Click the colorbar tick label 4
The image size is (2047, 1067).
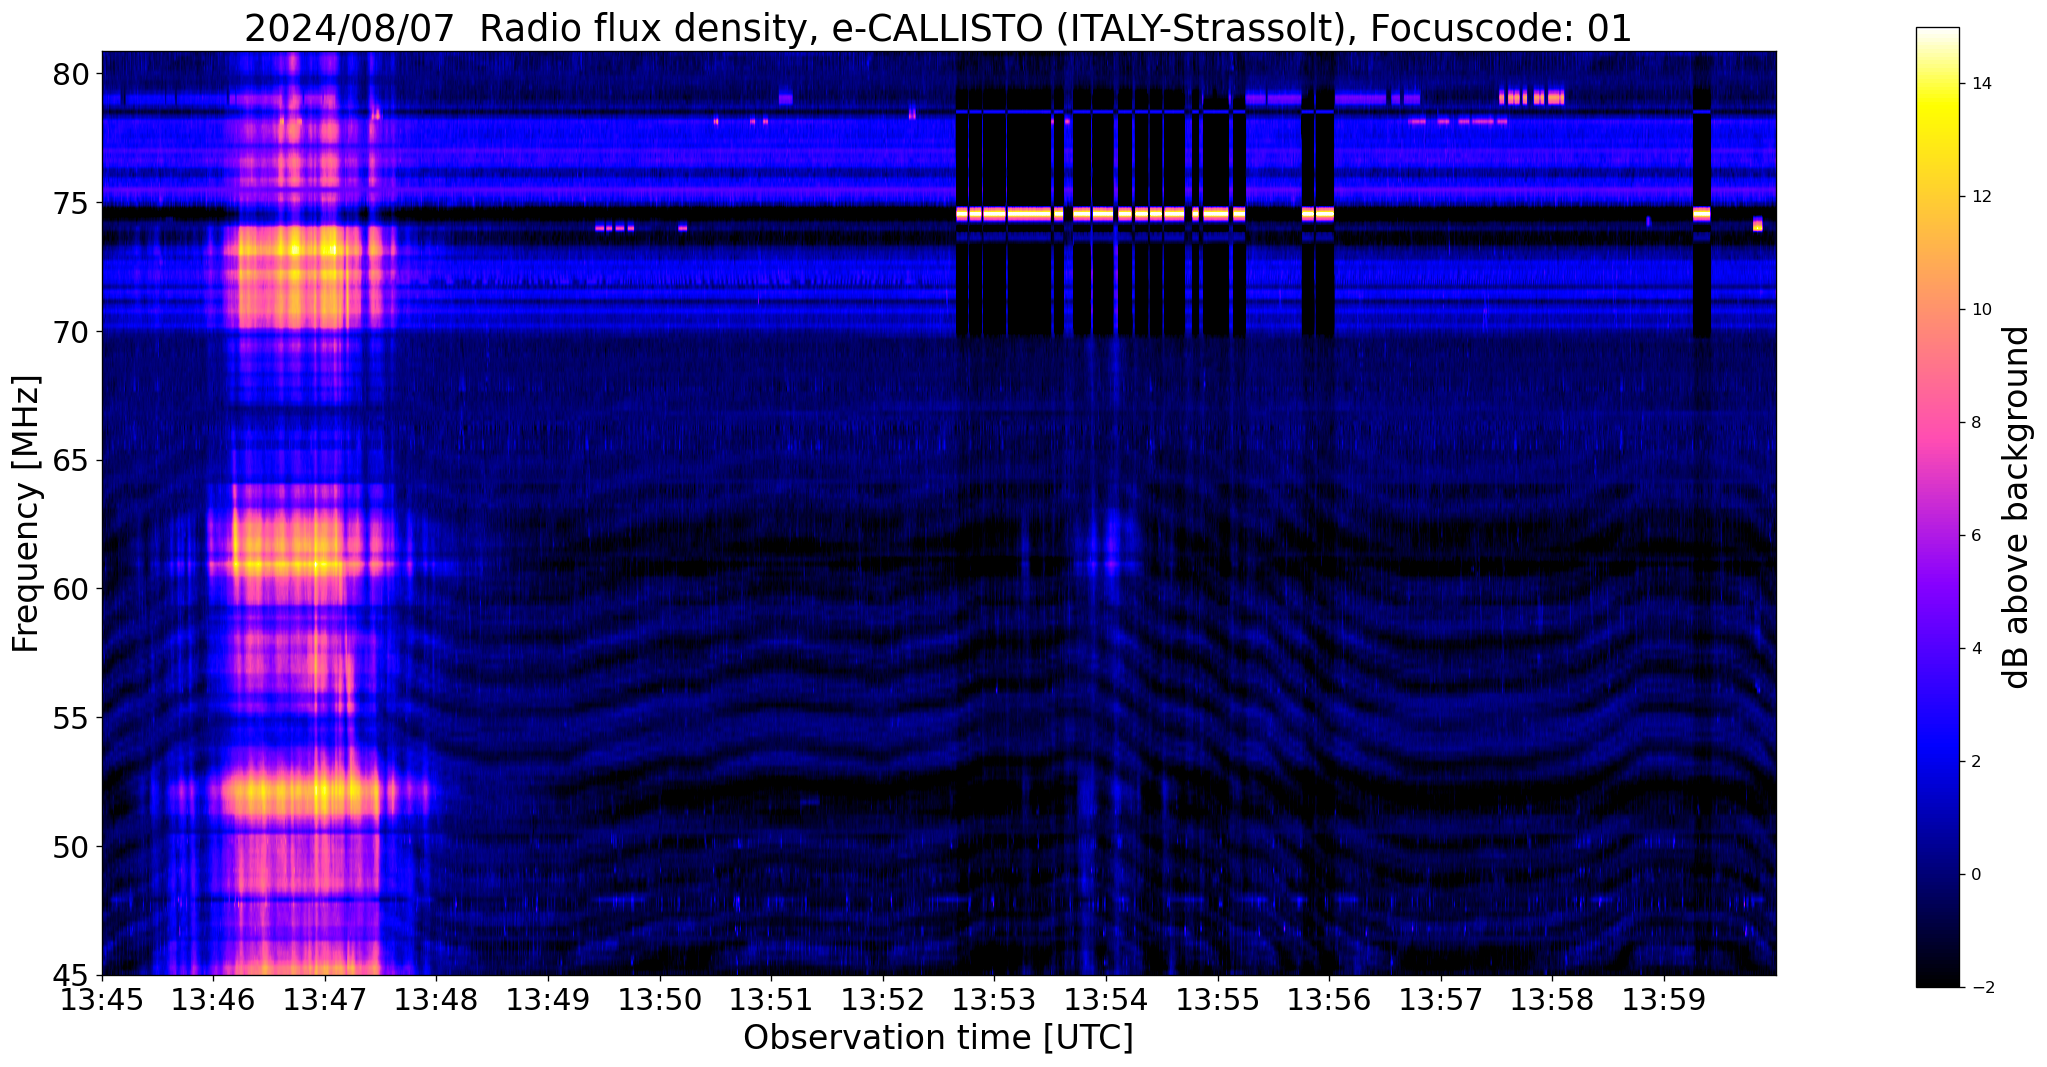(x=1976, y=649)
